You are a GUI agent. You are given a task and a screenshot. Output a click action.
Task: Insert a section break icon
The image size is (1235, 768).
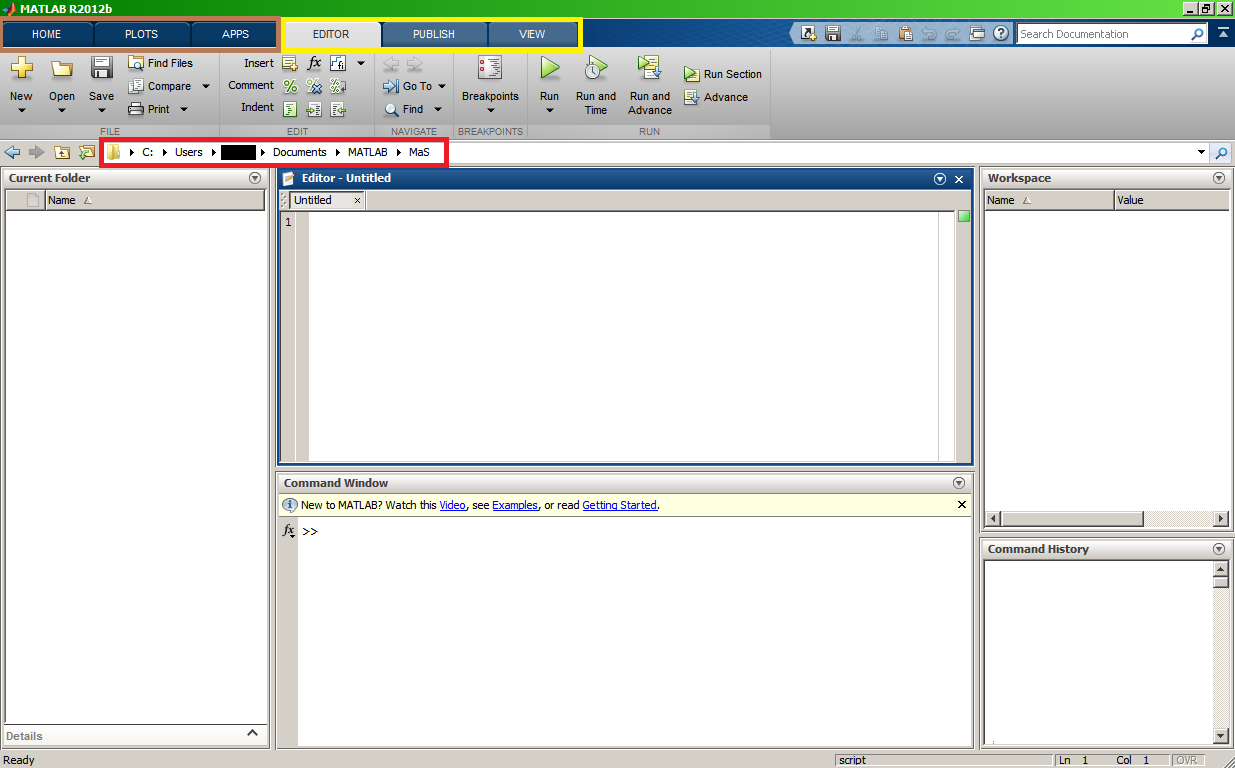click(x=290, y=63)
